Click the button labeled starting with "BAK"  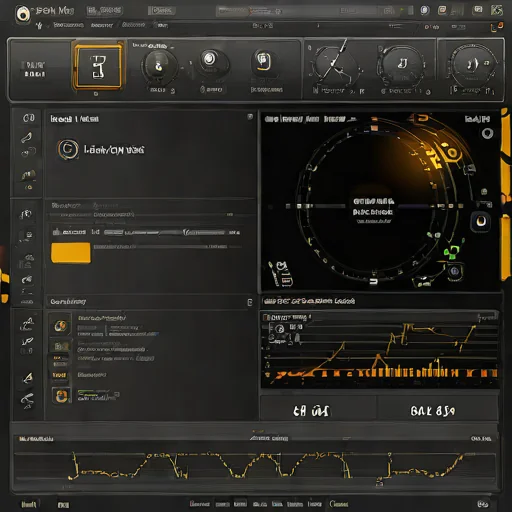[x=438, y=410]
